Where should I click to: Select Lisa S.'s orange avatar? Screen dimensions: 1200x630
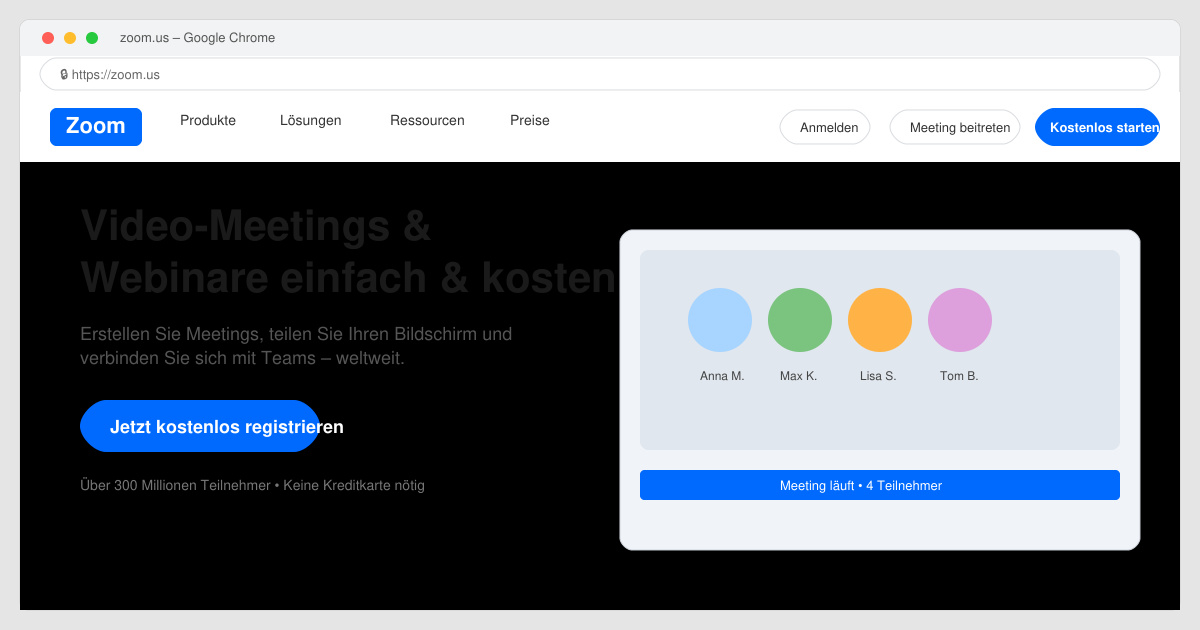880,320
